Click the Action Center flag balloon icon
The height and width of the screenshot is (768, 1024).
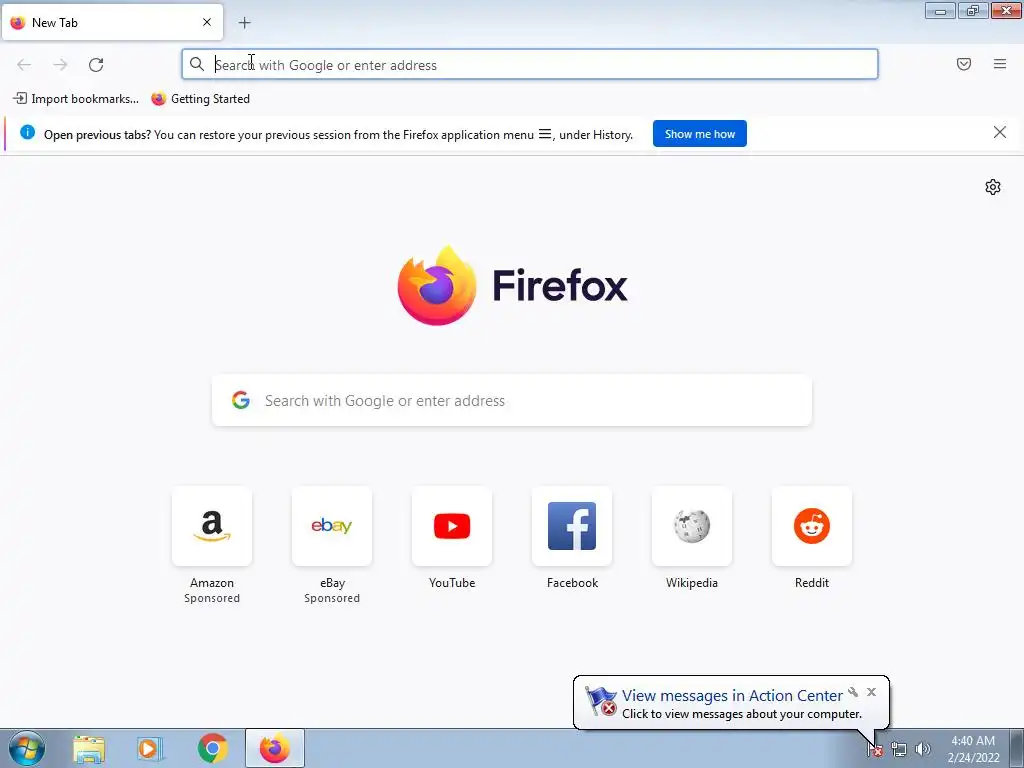pyautogui.click(x=600, y=701)
